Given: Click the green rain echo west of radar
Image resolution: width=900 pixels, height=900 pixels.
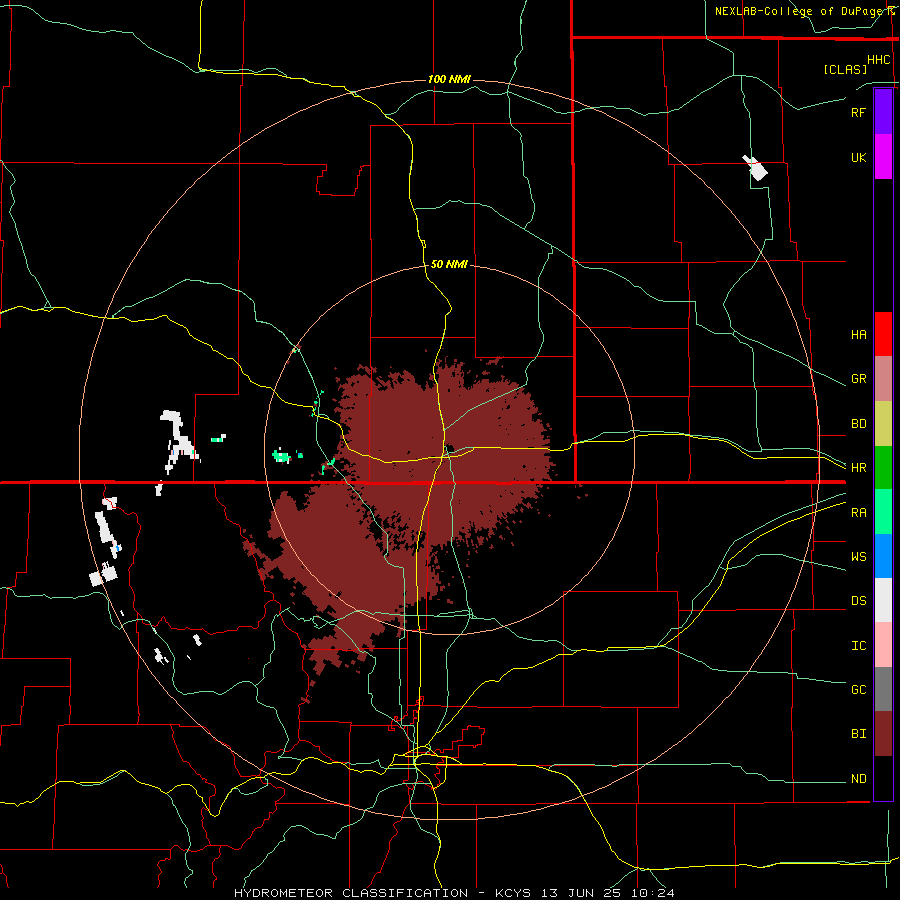Looking at the screenshot, I should point(281,456).
